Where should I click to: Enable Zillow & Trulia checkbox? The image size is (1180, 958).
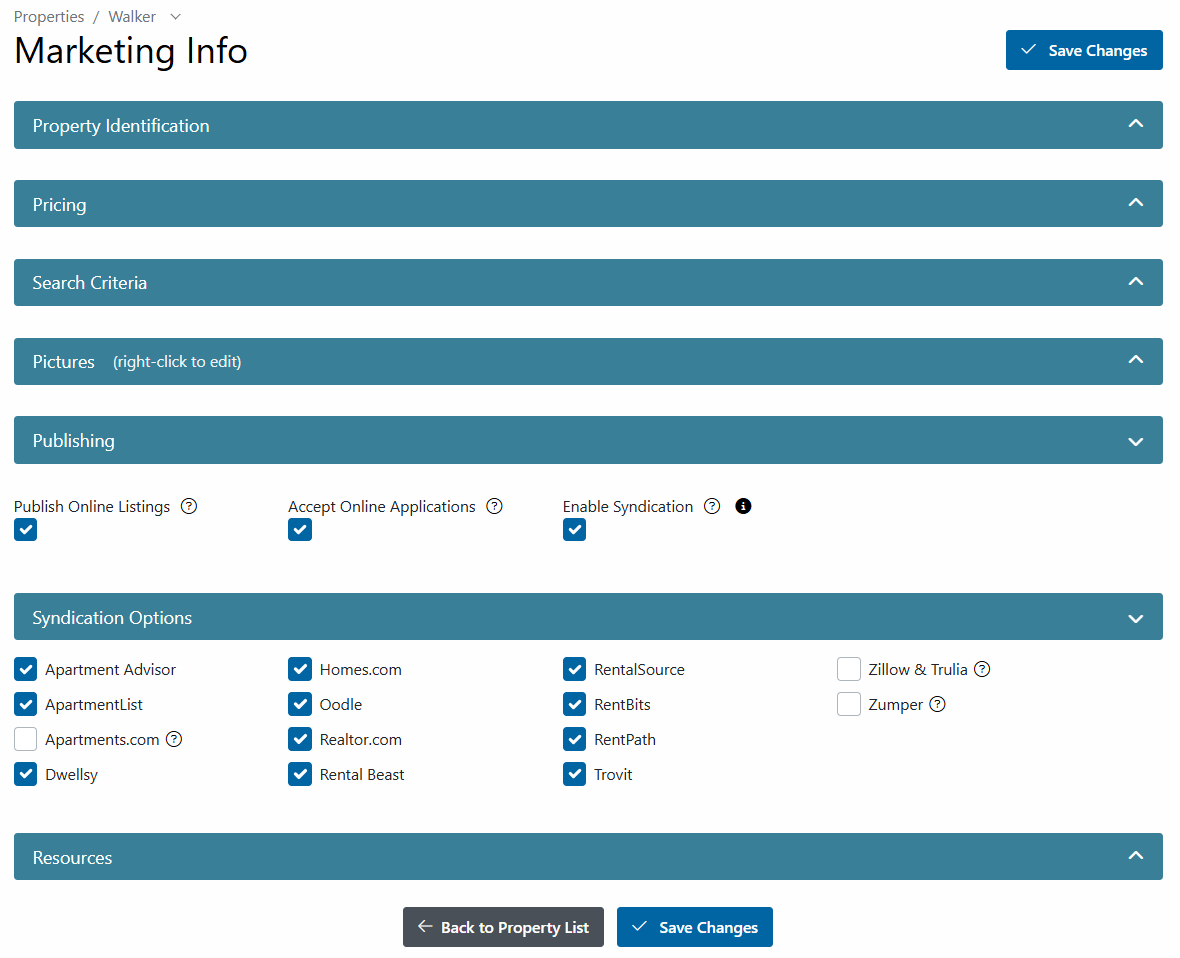tap(849, 669)
